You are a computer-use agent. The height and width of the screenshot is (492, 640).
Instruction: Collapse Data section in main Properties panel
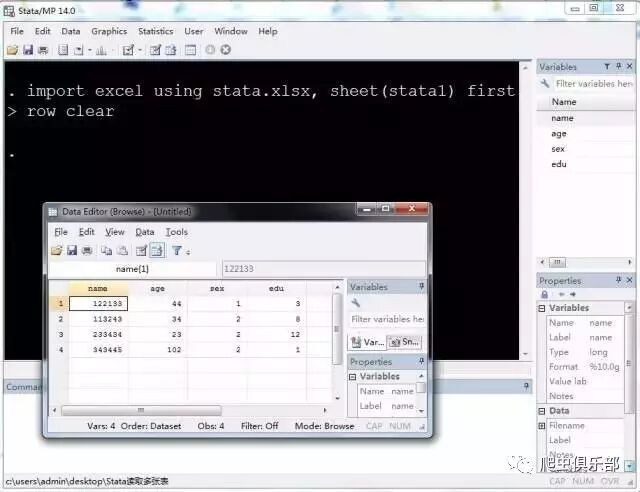(542, 411)
